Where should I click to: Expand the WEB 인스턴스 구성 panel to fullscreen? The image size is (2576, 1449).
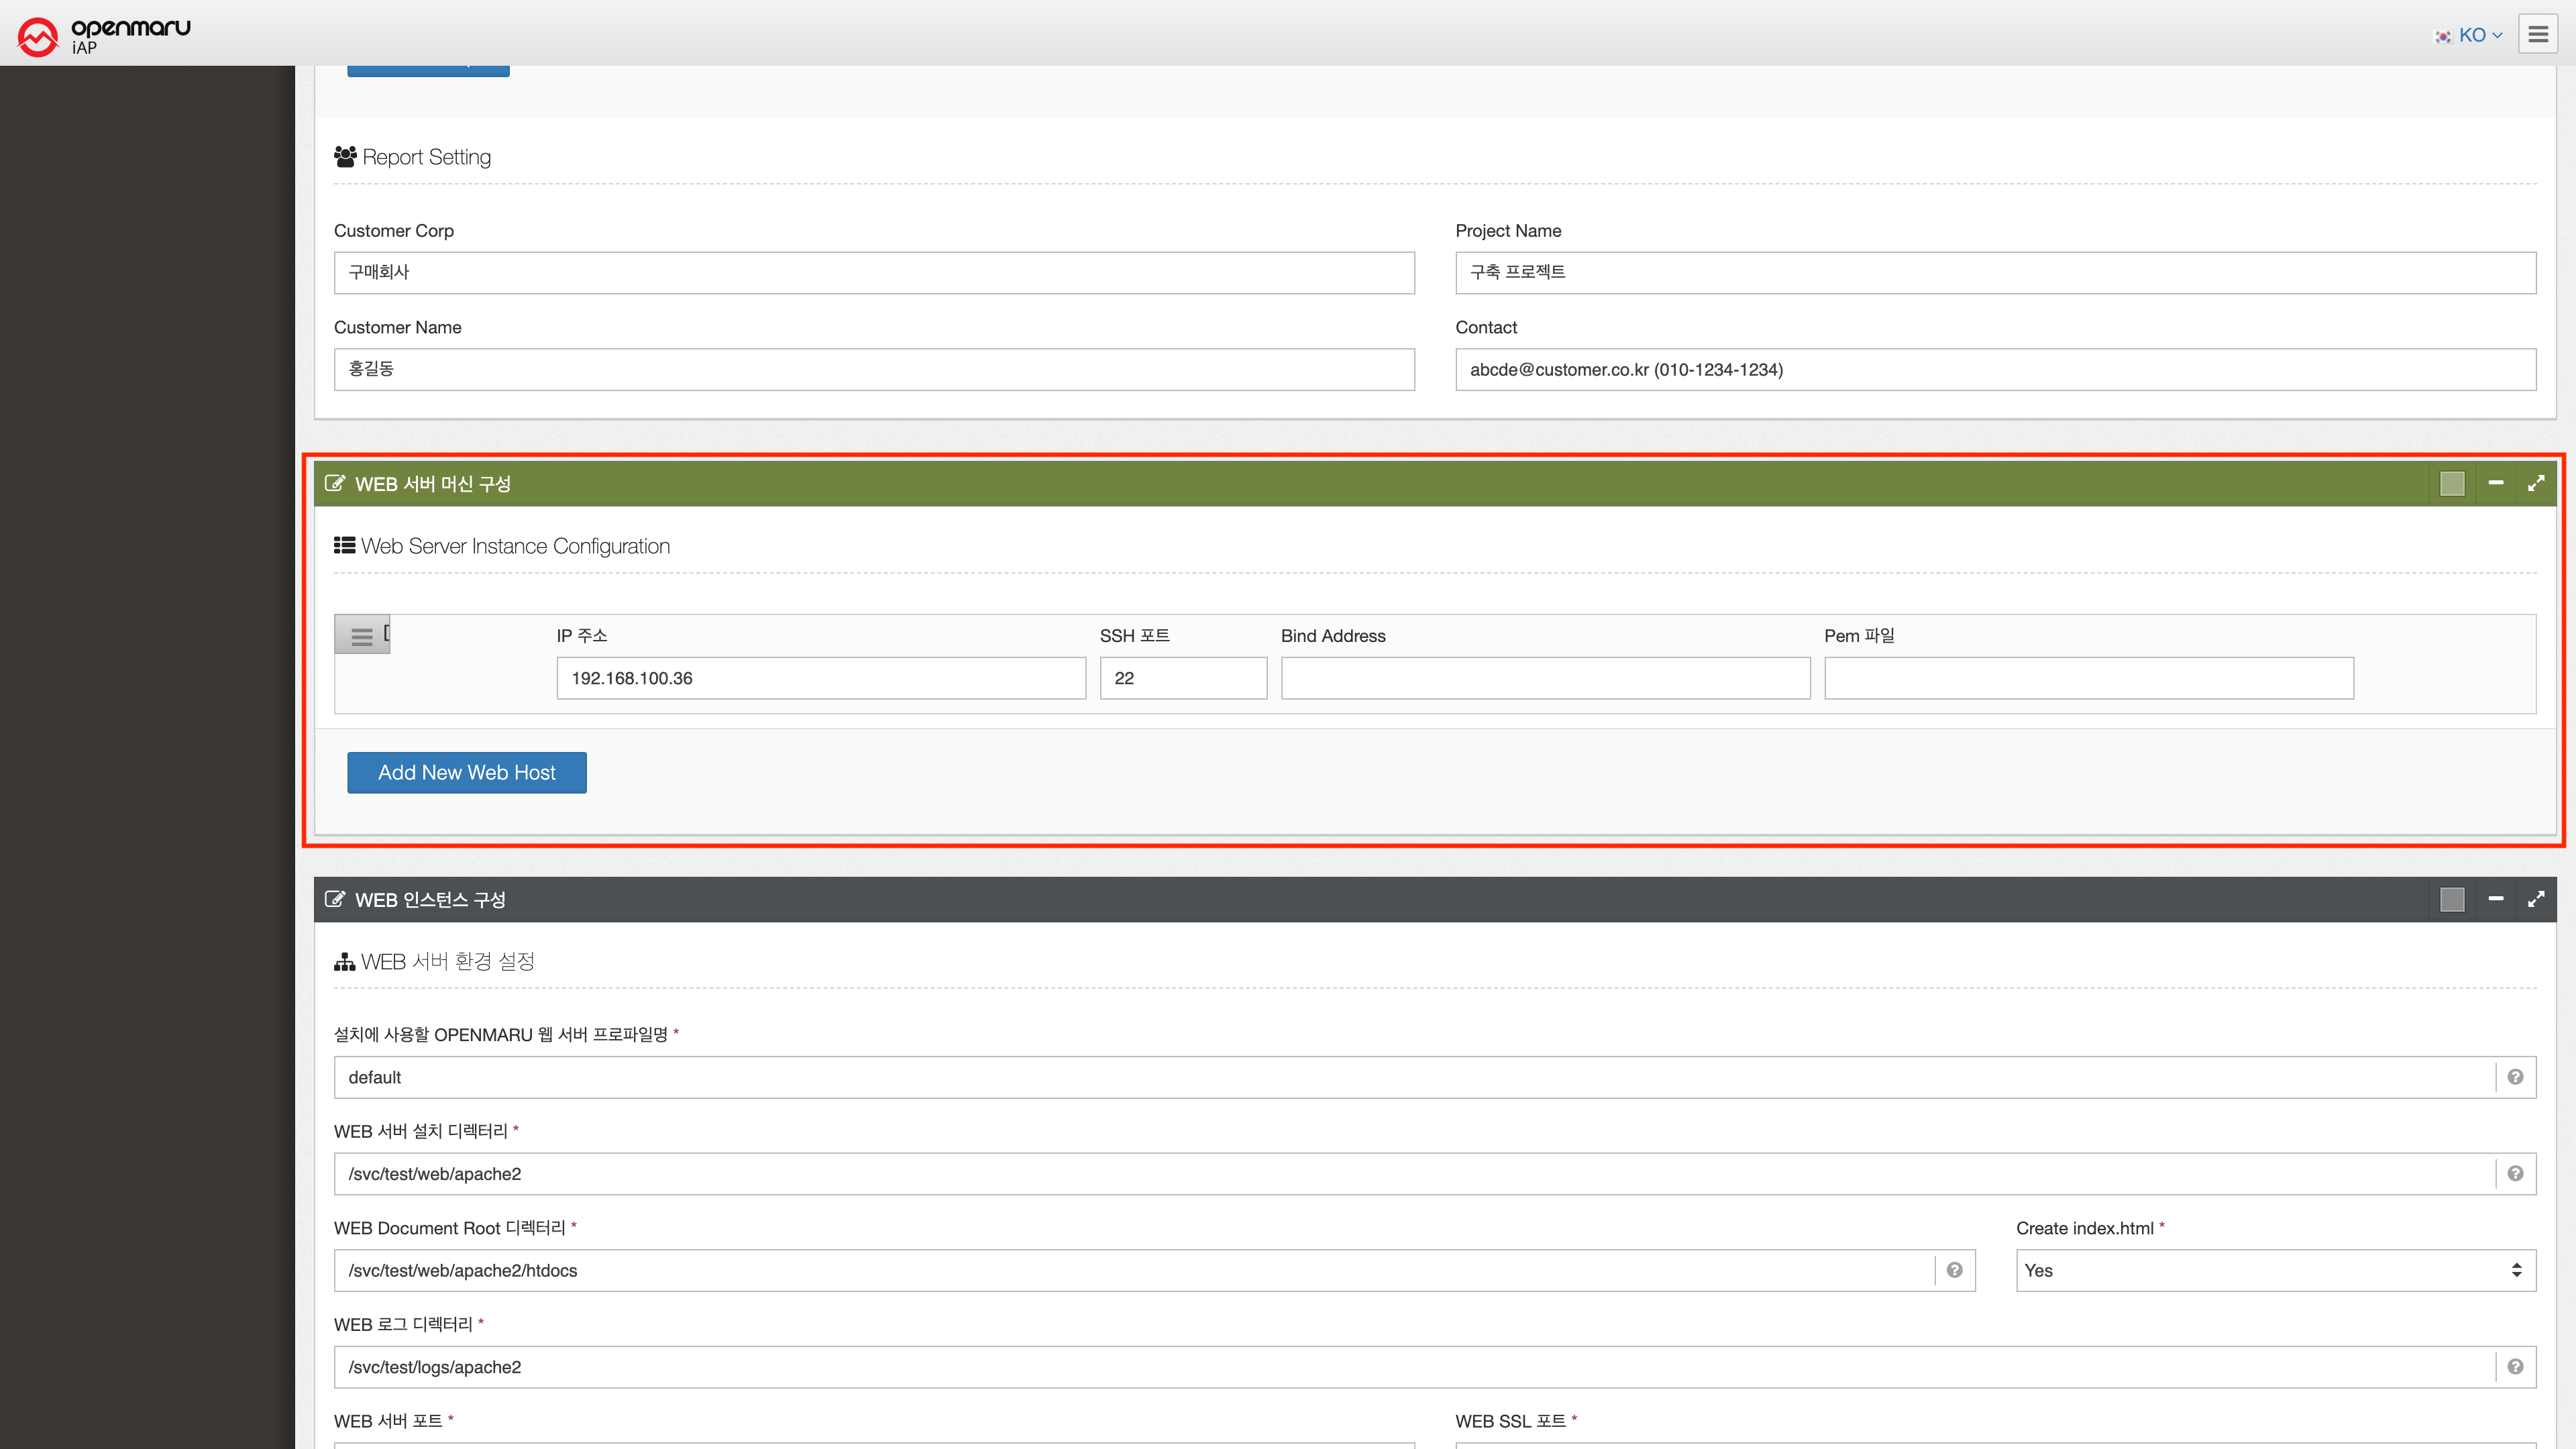tap(2536, 900)
